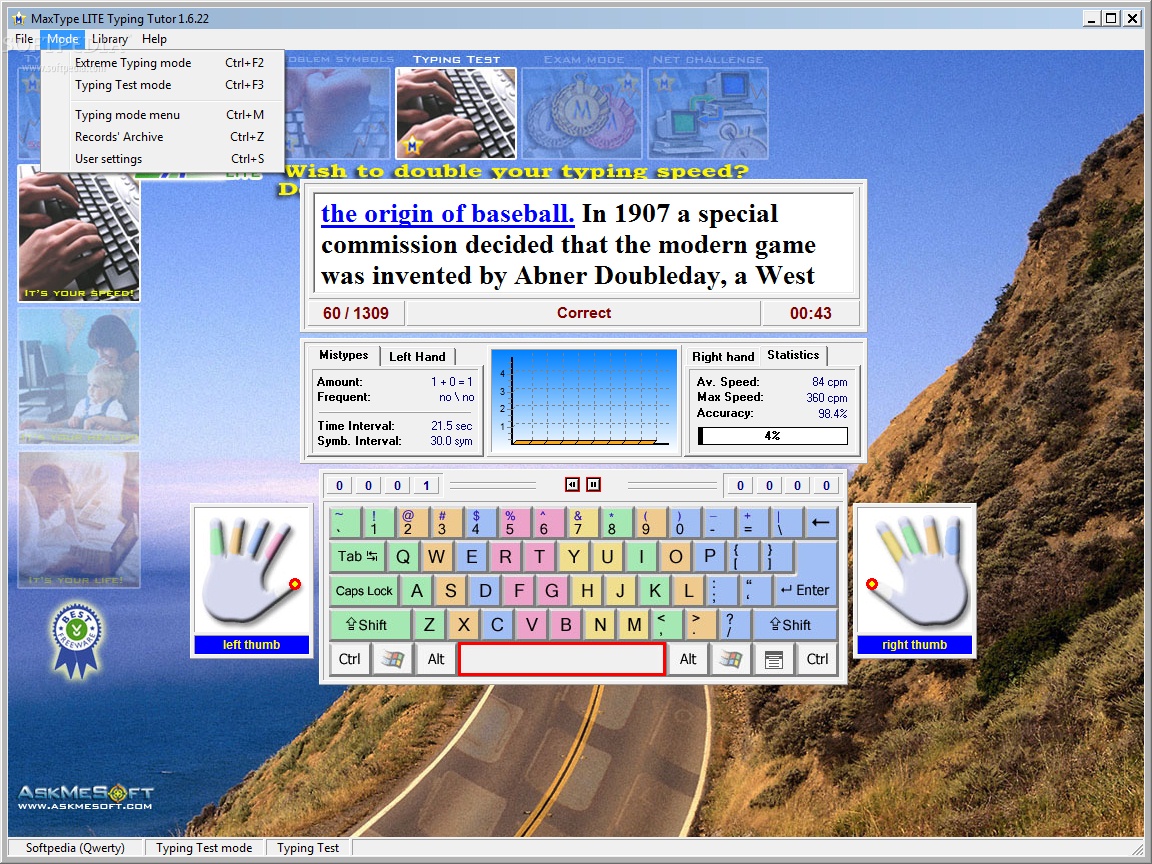1152x864 pixels.
Task: Open the Library menu
Action: [x=110, y=39]
